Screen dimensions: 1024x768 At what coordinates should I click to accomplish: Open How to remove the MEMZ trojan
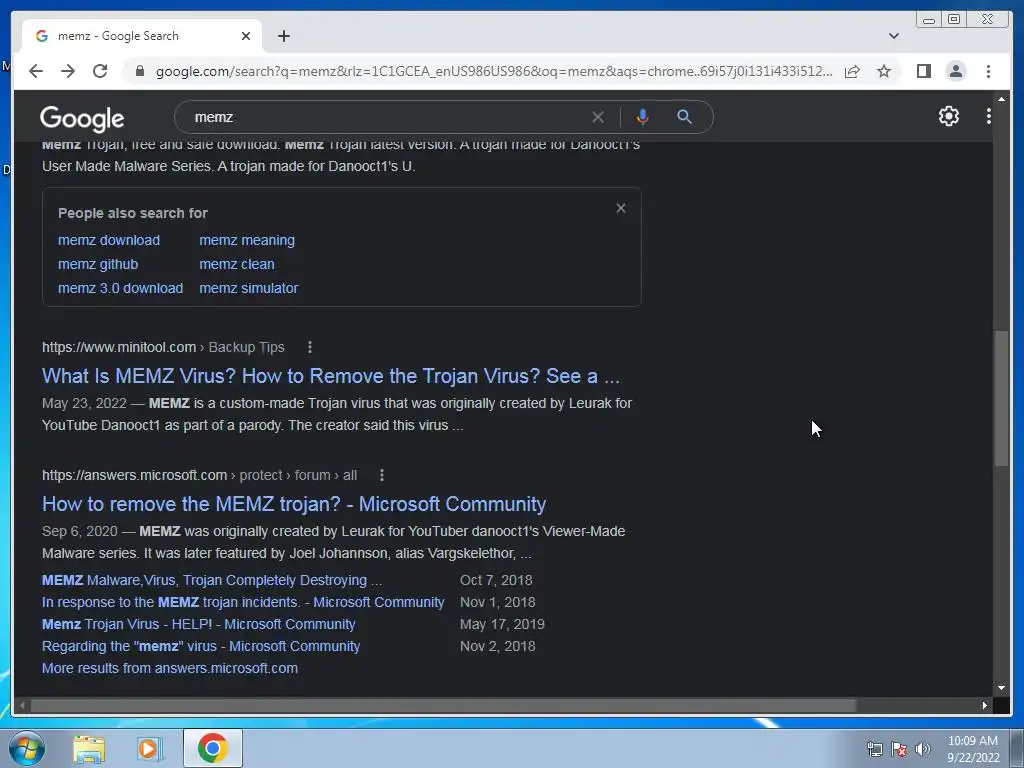point(294,504)
